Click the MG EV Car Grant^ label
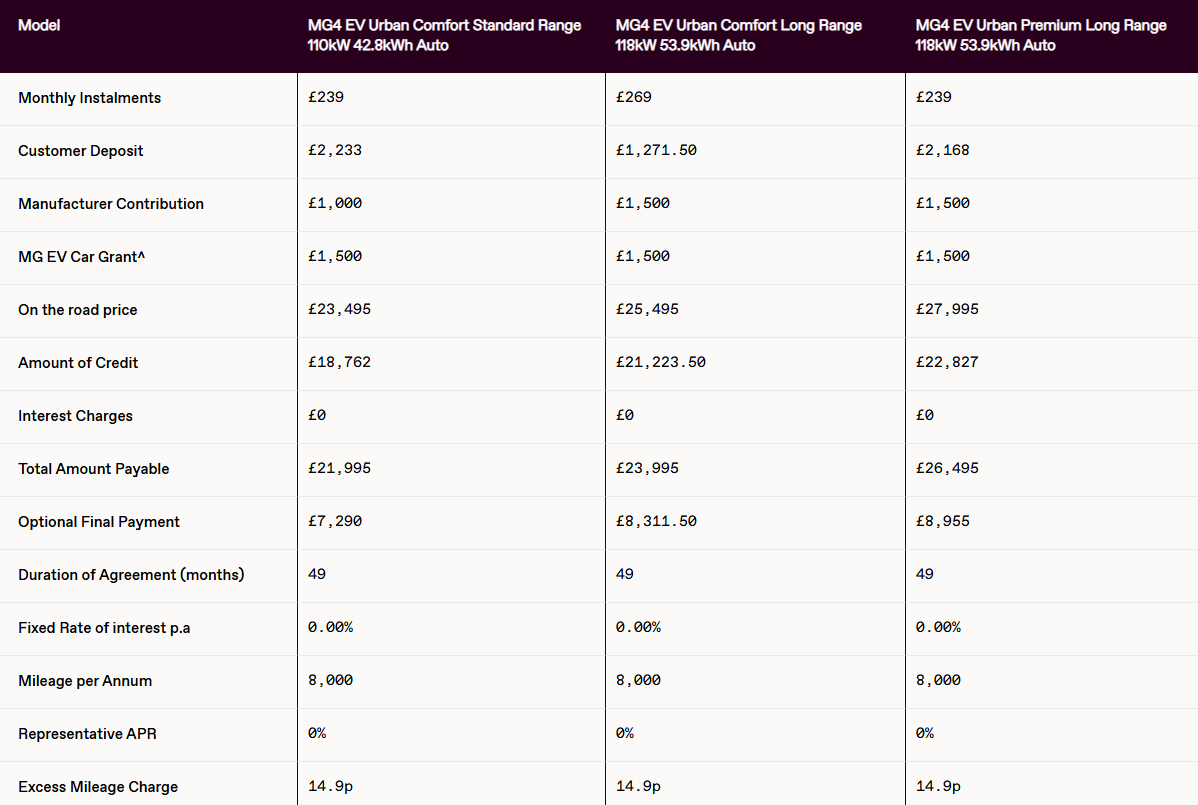1198x805 pixels. [x=81, y=257]
